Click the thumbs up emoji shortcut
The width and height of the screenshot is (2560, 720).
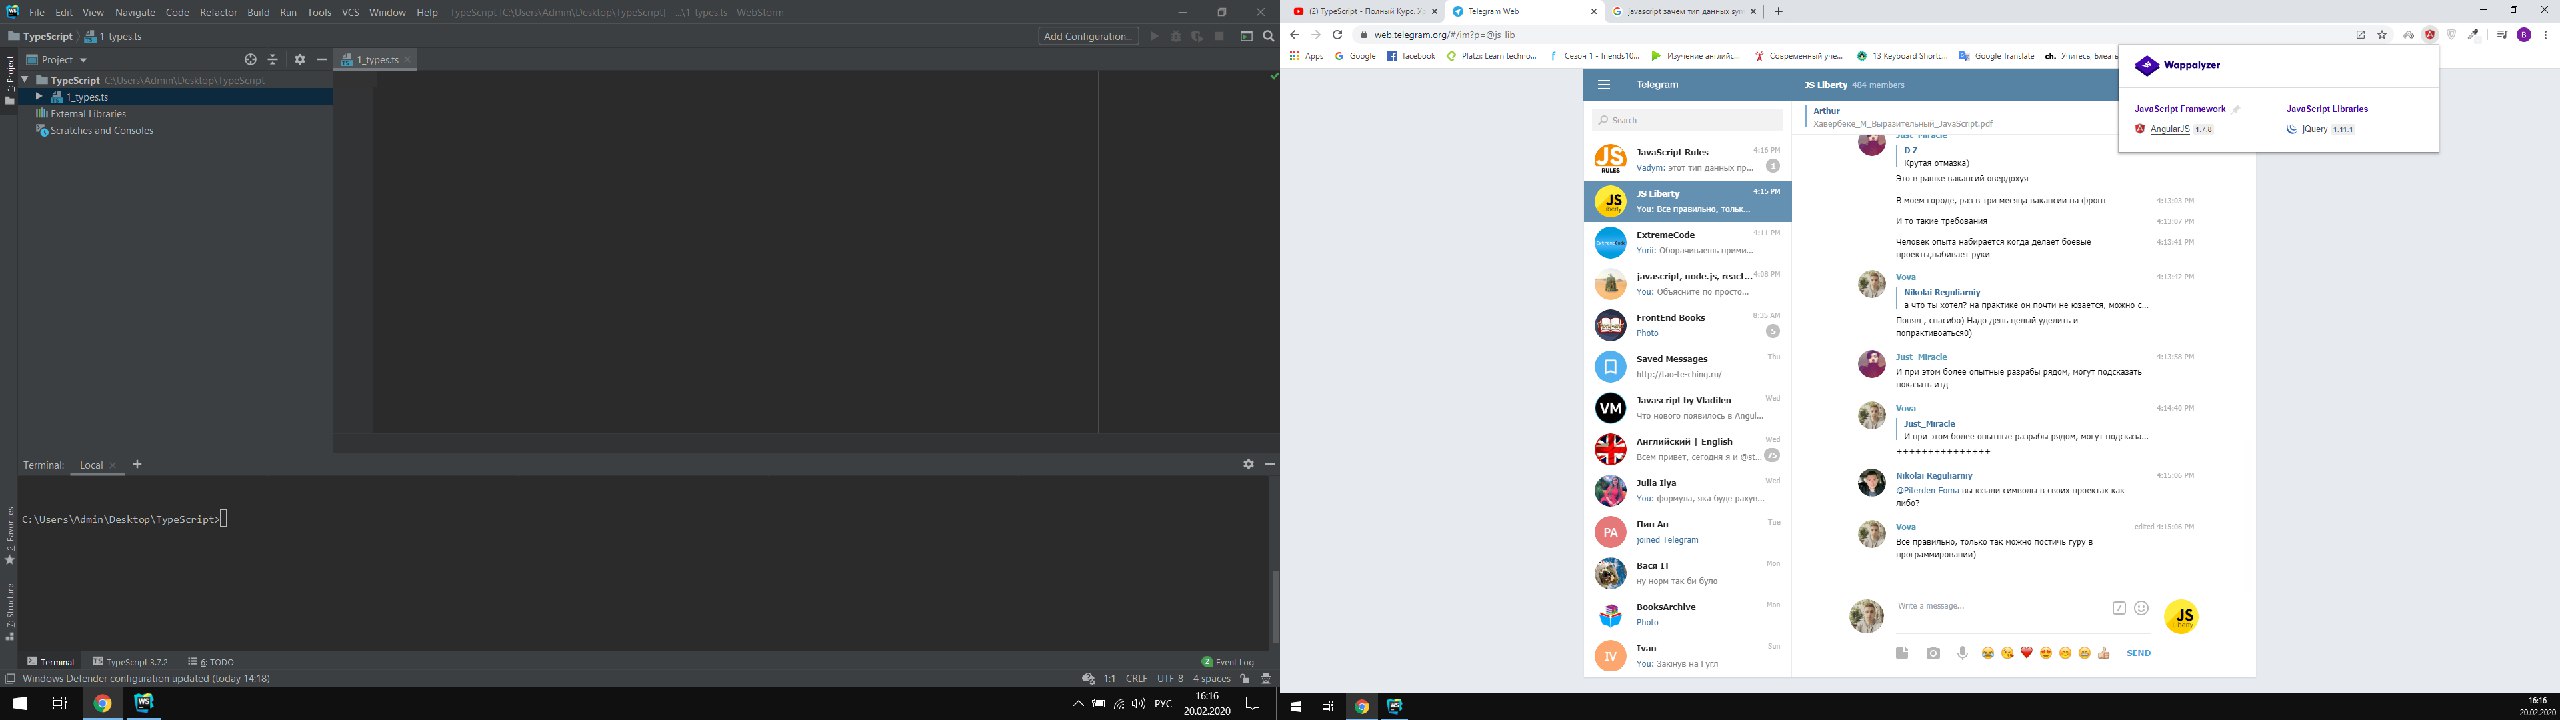coord(2104,653)
